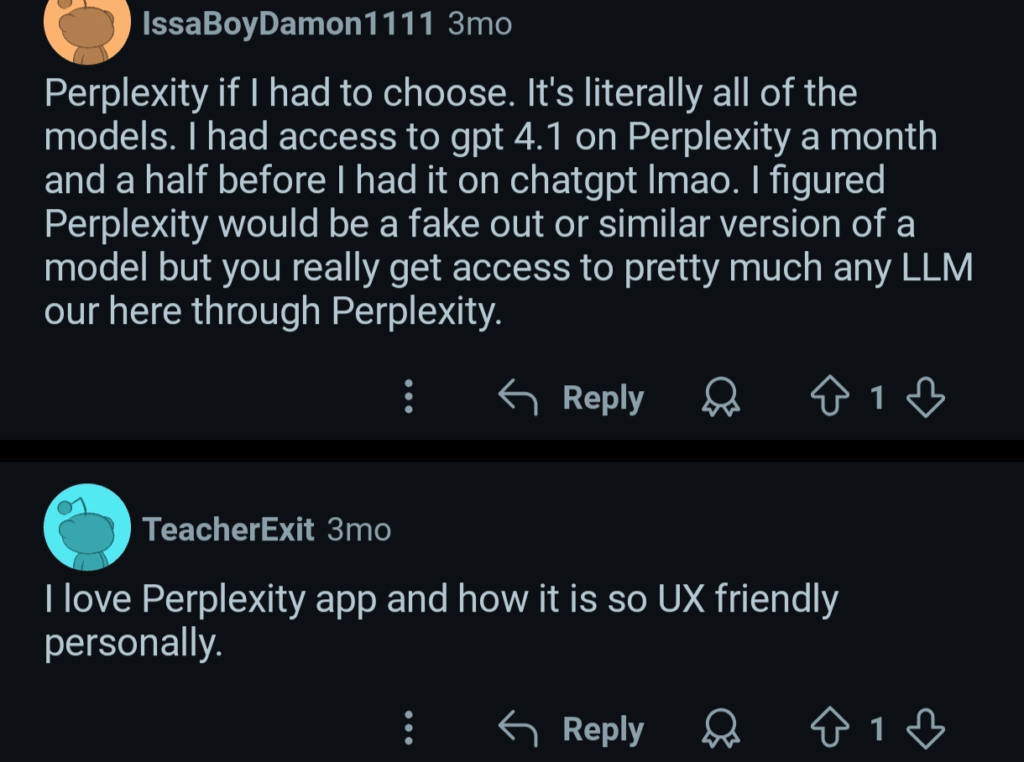Downvote IssaBoyDamon1111's Perplexity comment
Screen dimensions: 1024x762
[x=924, y=399]
